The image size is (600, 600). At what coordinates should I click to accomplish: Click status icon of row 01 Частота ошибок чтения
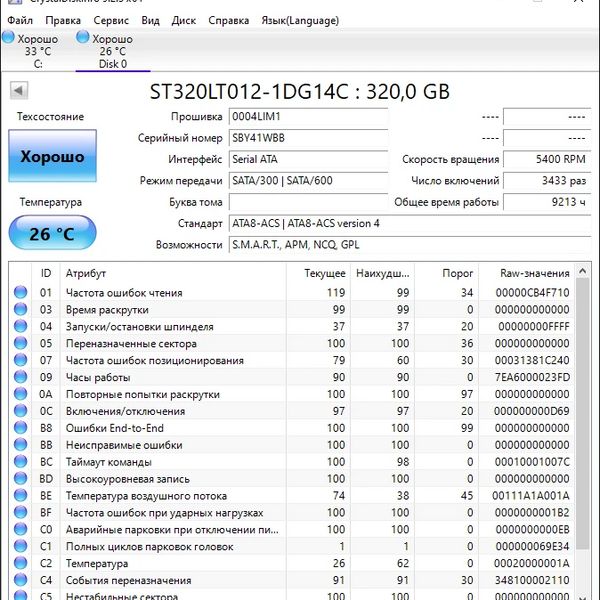[x=21, y=292]
